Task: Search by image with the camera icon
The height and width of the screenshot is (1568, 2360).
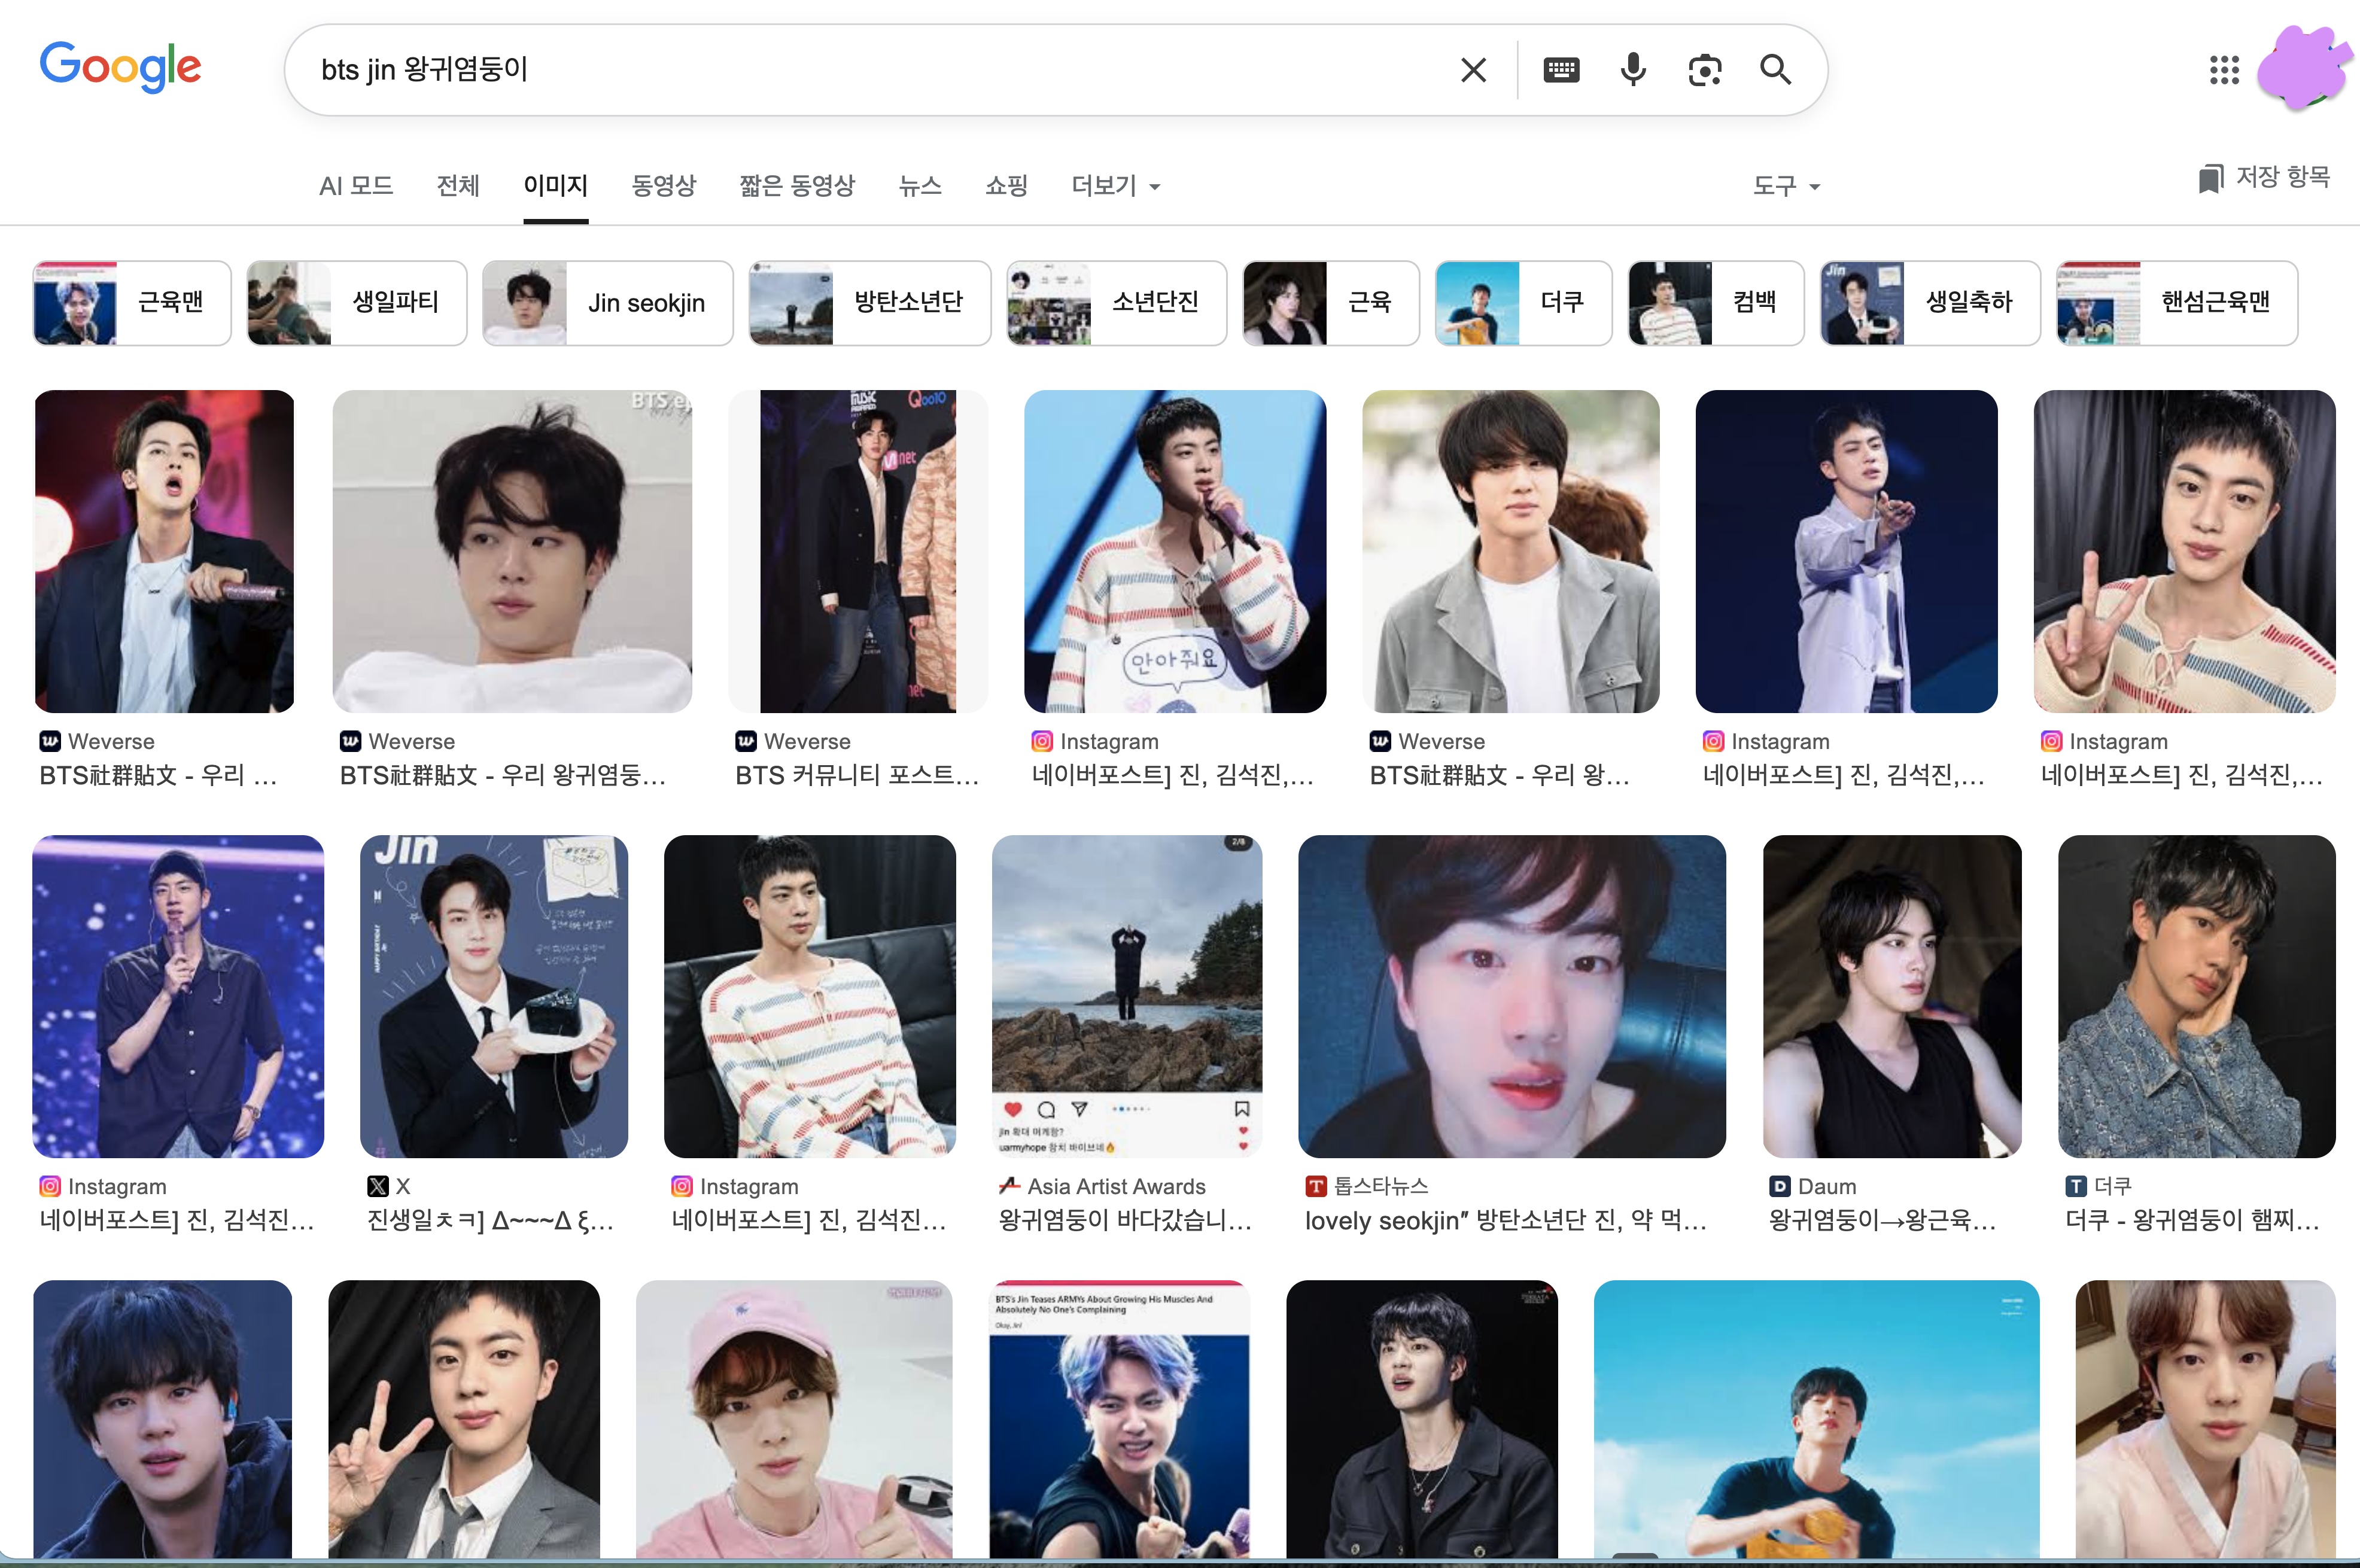Action: [x=1705, y=70]
